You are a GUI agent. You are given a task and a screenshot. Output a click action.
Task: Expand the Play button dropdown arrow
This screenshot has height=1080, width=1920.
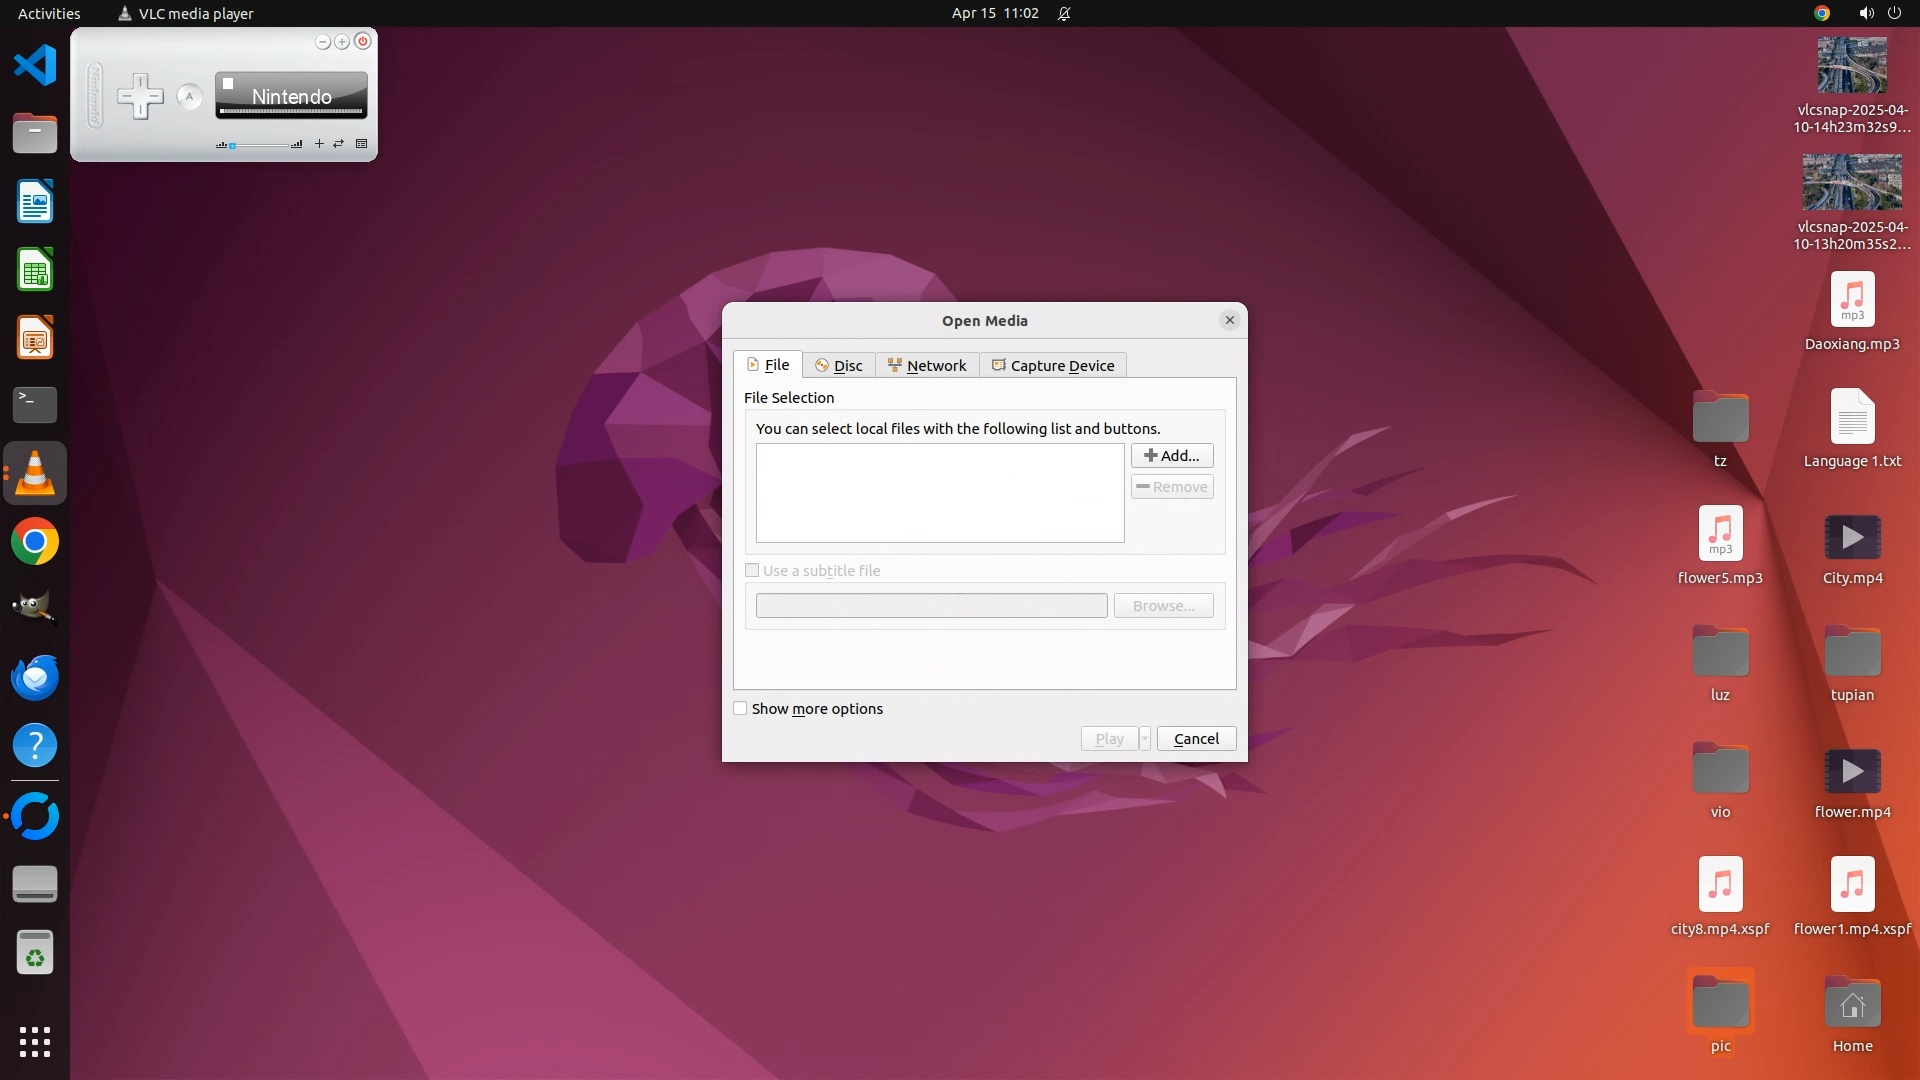tap(1145, 738)
